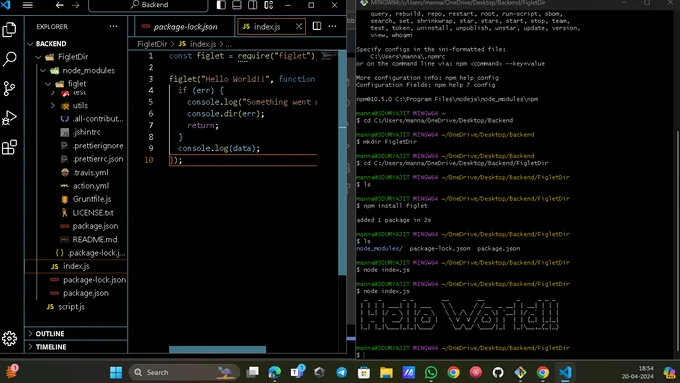This screenshot has height=383, width=680.
Task: Go back with the navigation arrow
Action: click(x=59, y=5)
